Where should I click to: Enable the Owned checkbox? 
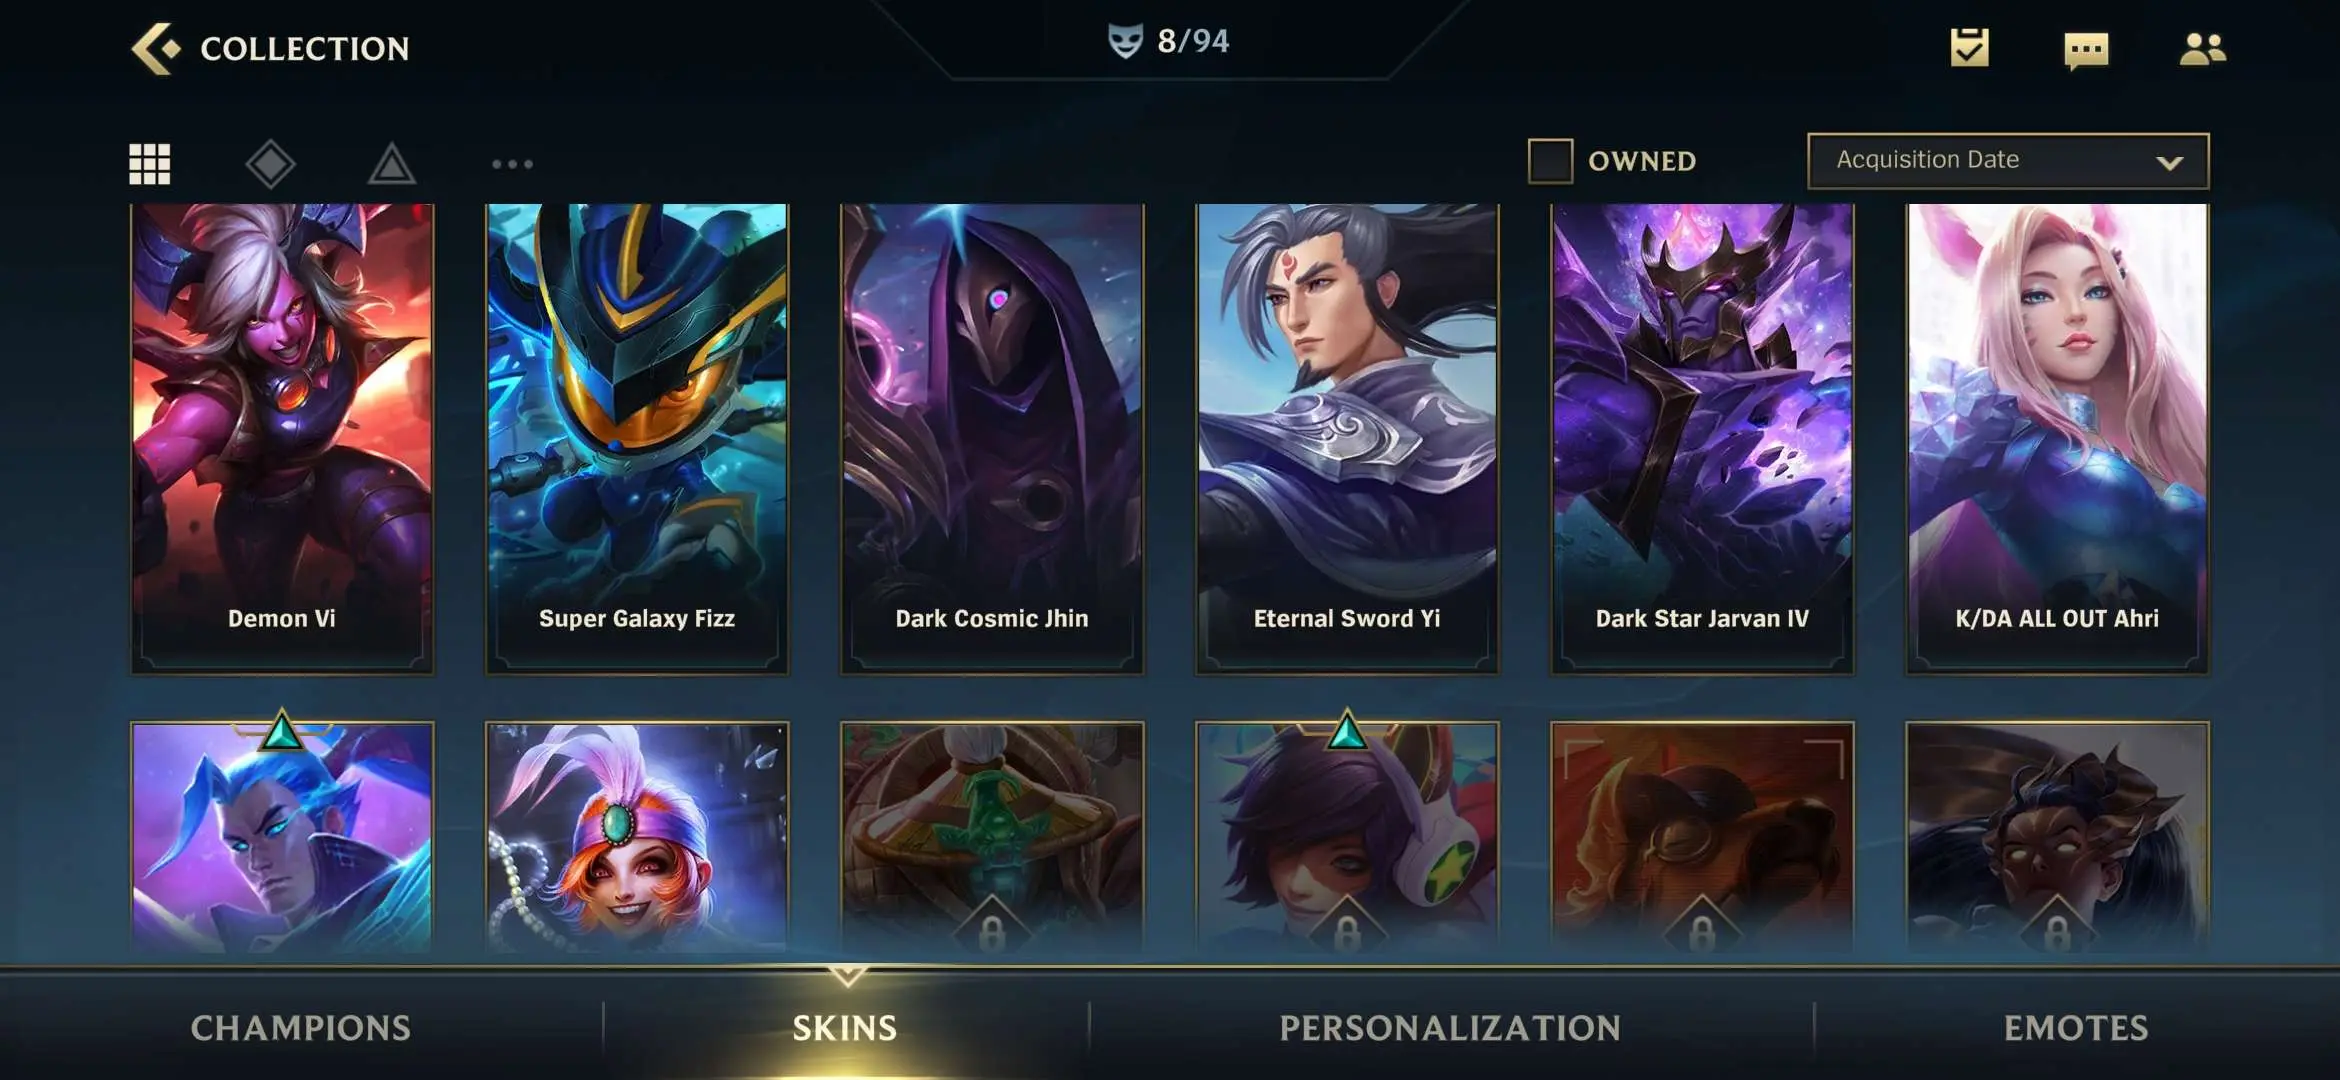tap(1550, 161)
